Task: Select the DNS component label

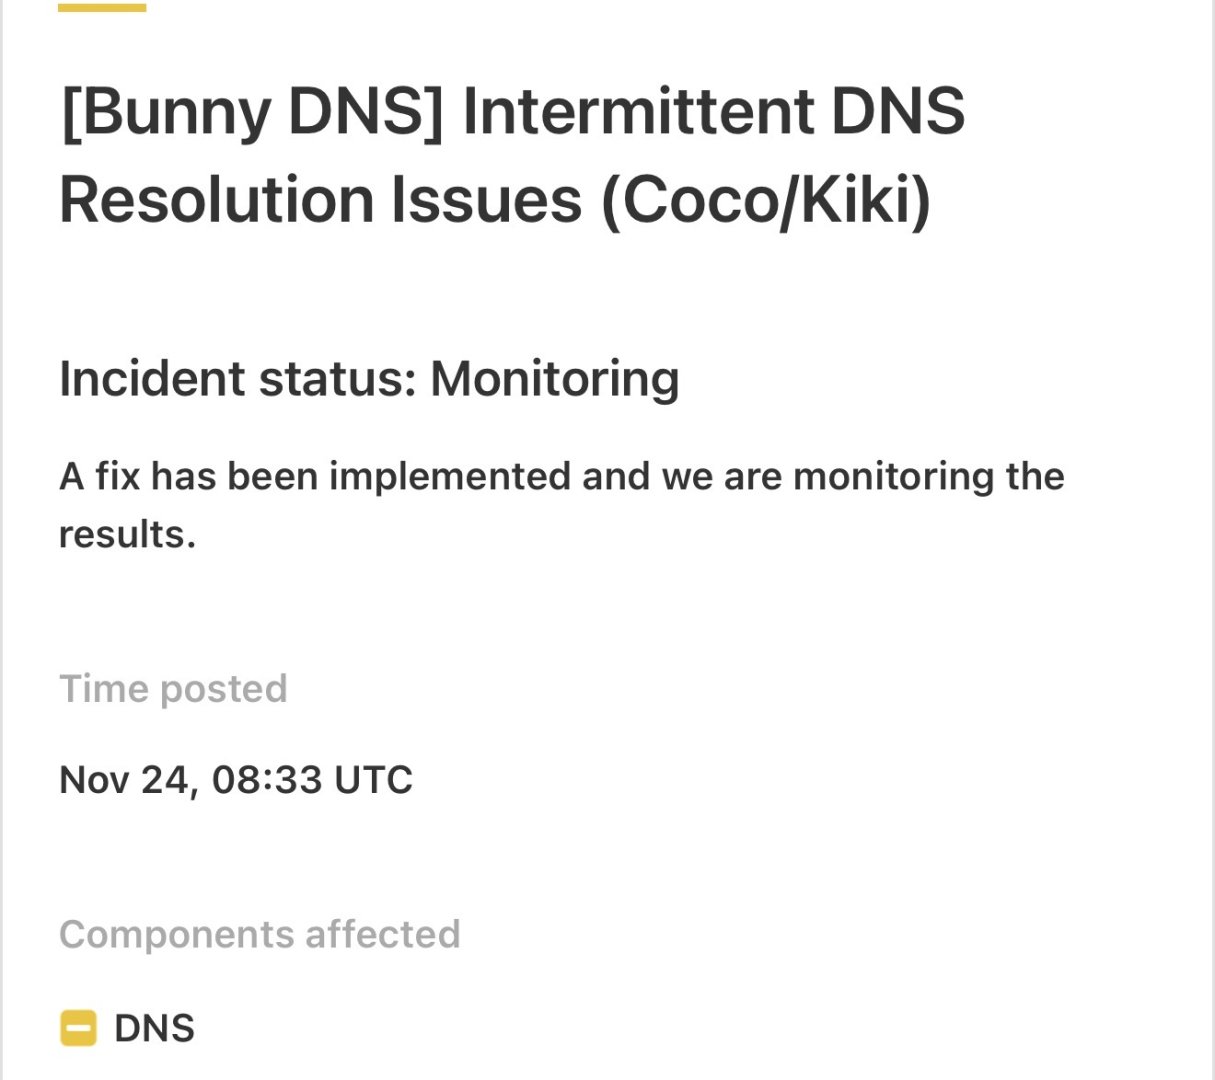Action: click(x=154, y=1028)
